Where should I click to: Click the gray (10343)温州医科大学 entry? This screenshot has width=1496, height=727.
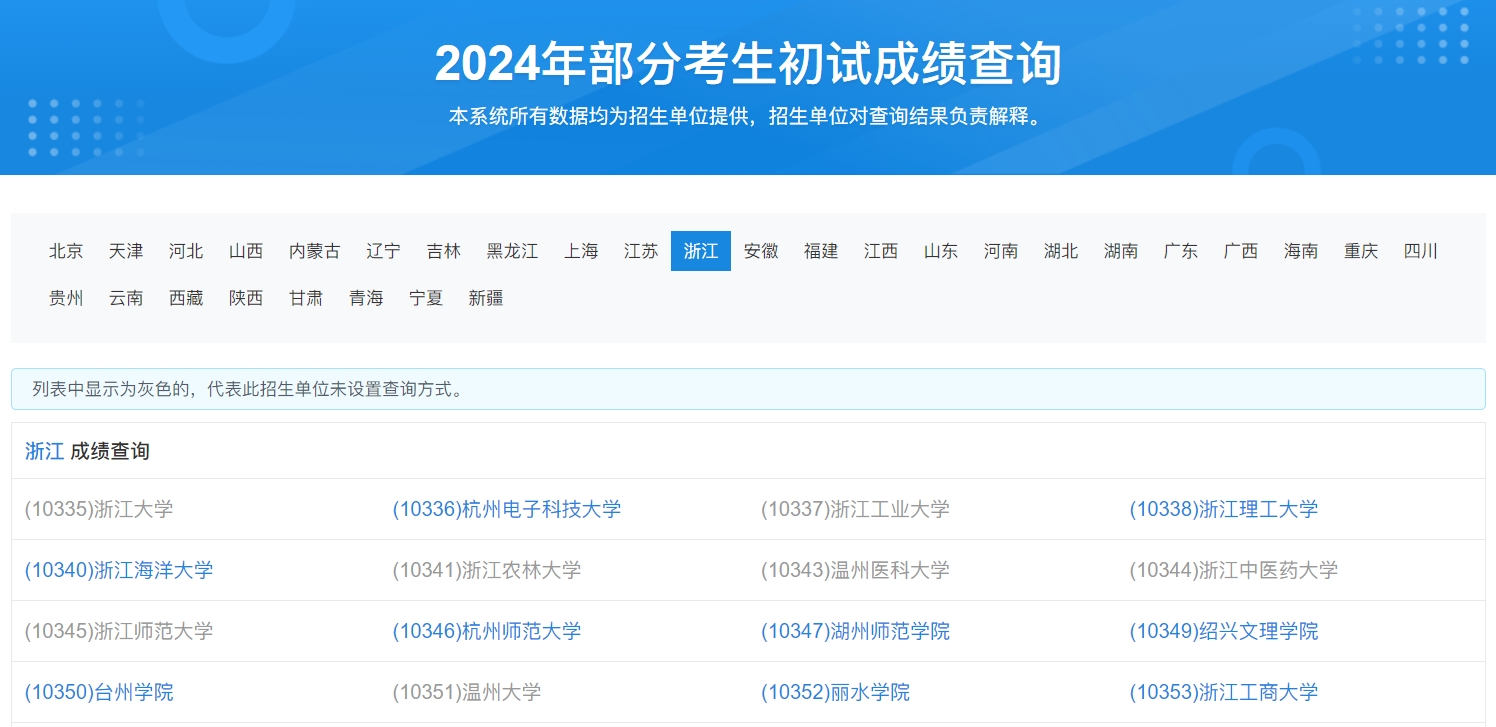tap(855, 570)
